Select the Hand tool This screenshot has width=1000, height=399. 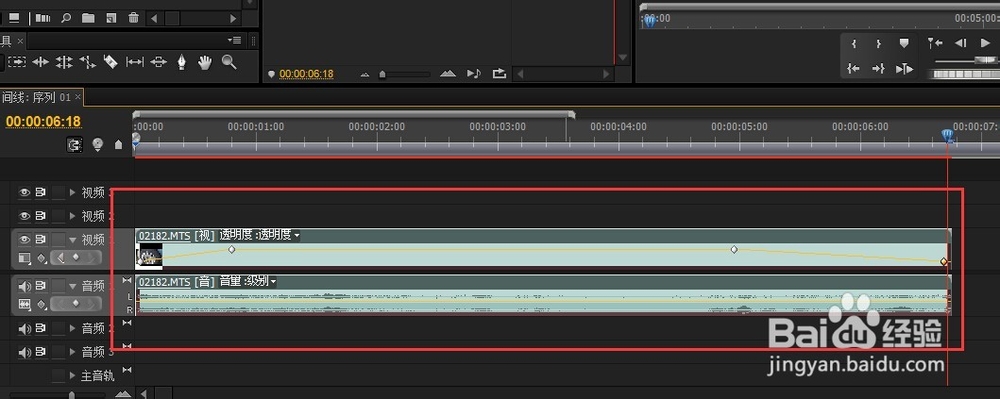tap(205, 62)
